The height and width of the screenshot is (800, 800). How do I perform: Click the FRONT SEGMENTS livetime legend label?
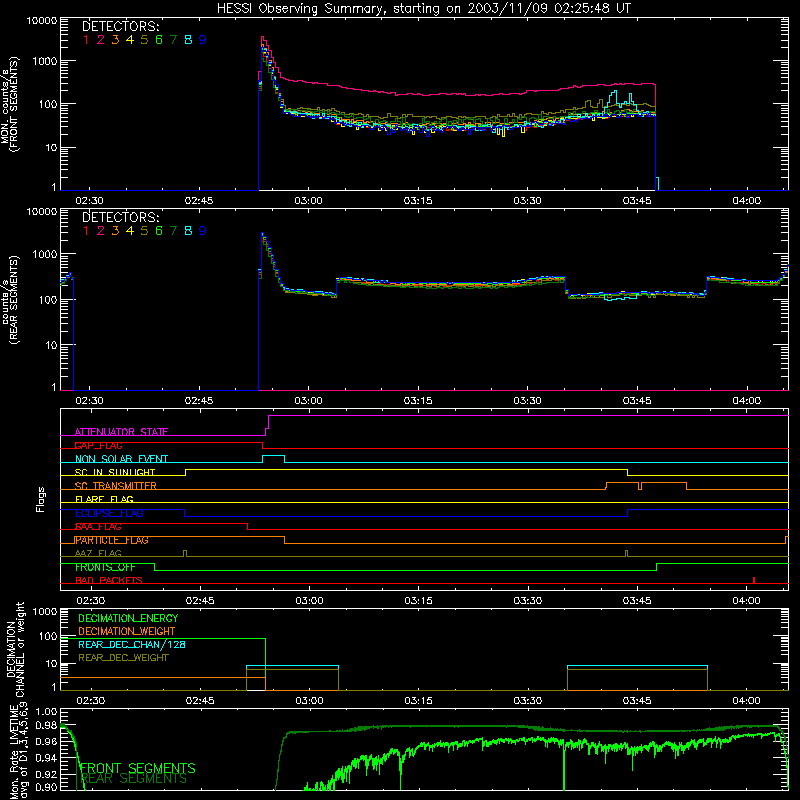pyautogui.click(x=138, y=768)
